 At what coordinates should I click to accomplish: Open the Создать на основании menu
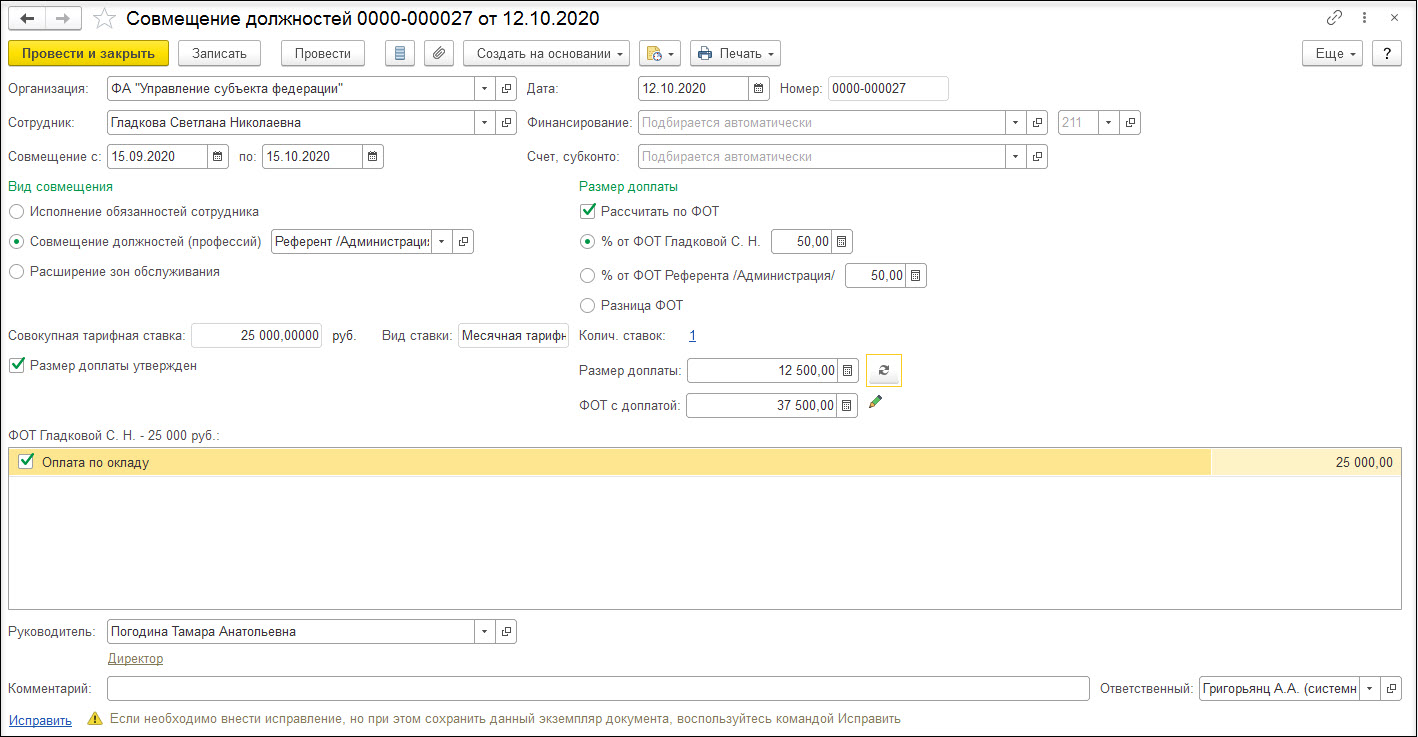pos(547,53)
